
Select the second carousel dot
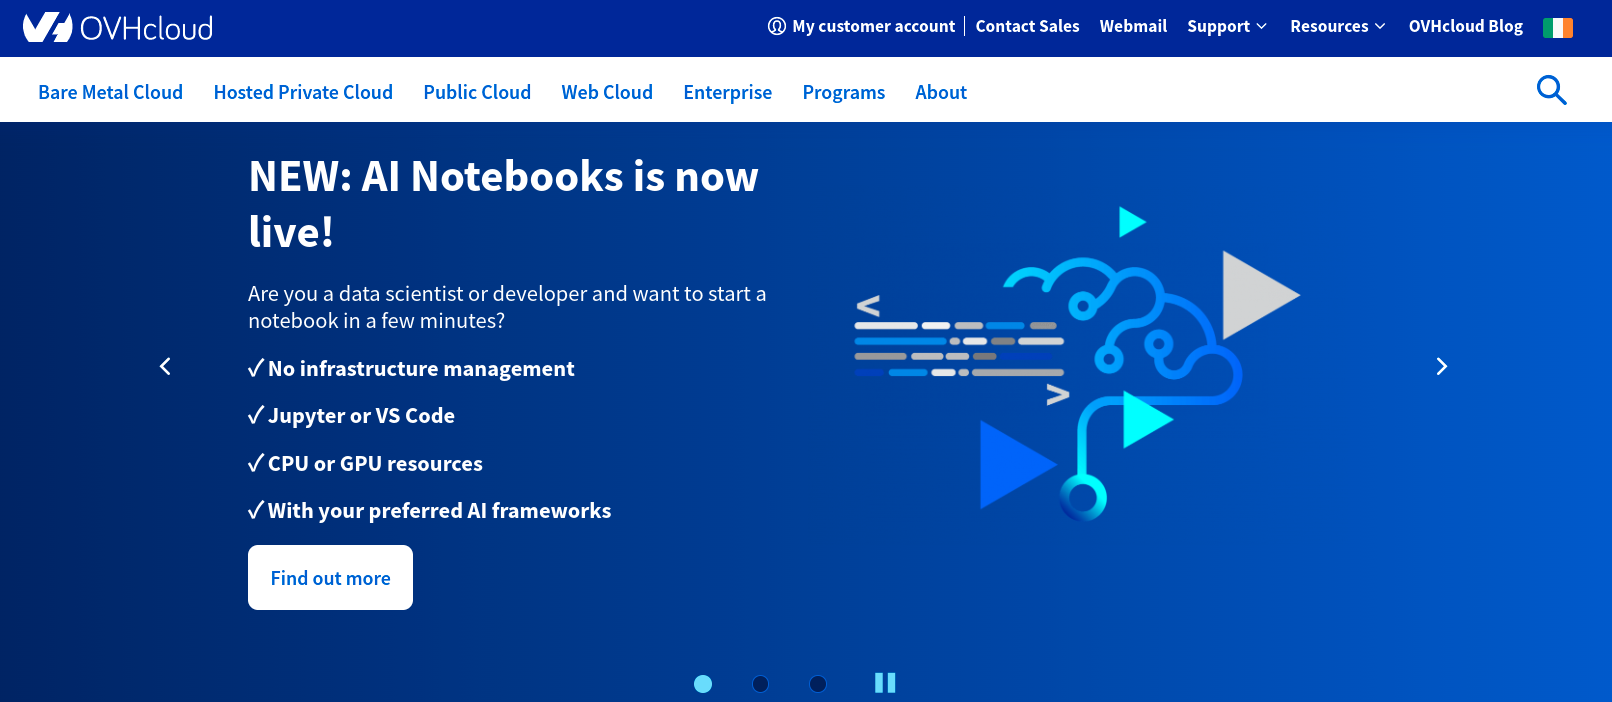(x=760, y=684)
